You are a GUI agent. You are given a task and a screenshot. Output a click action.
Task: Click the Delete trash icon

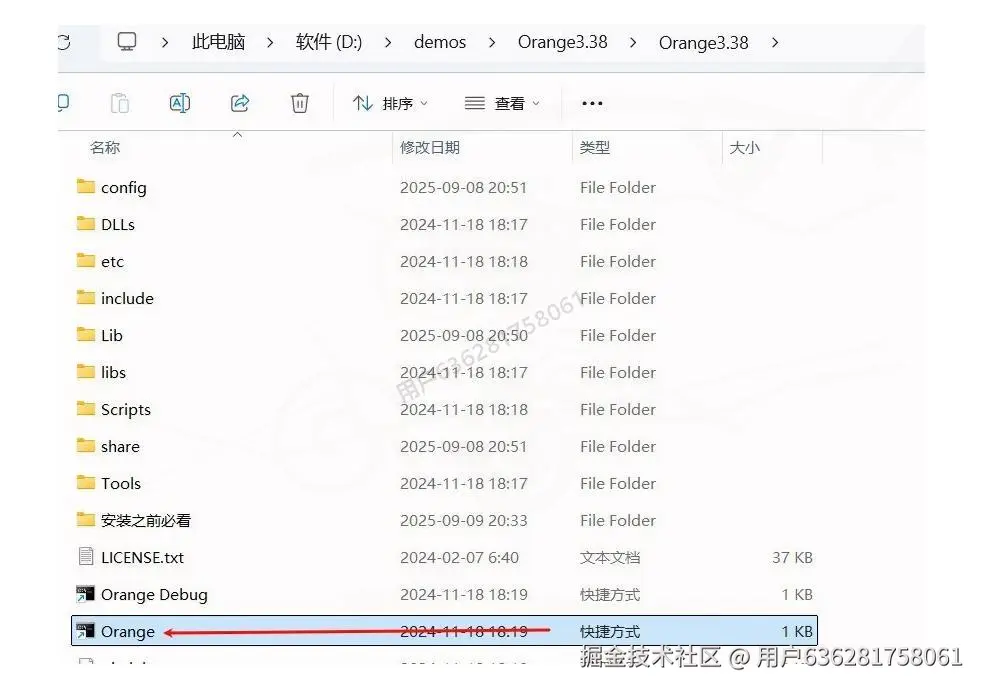point(299,103)
